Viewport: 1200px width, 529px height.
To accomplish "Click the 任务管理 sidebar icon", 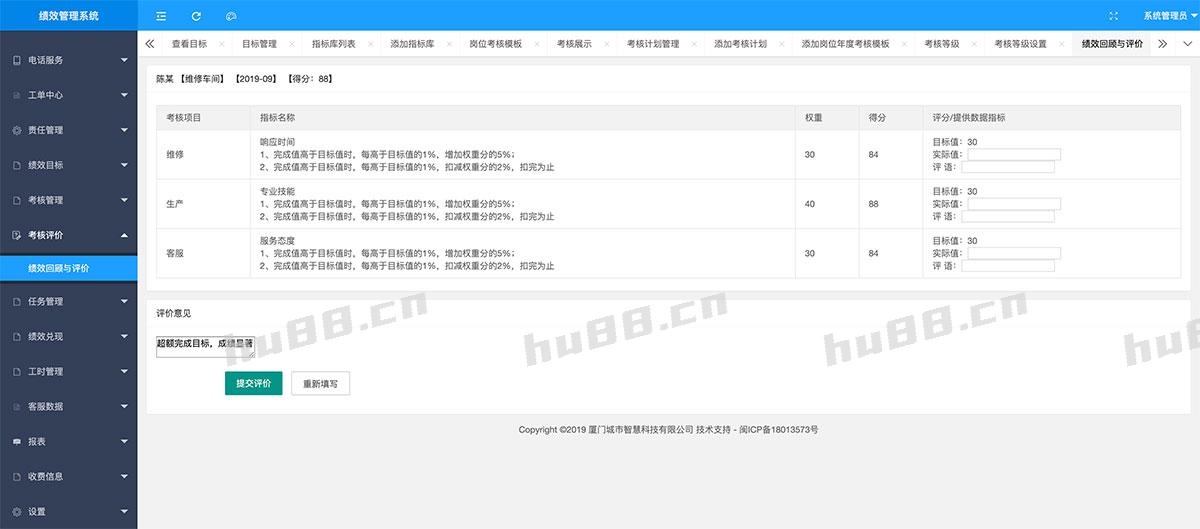I will [16, 301].
